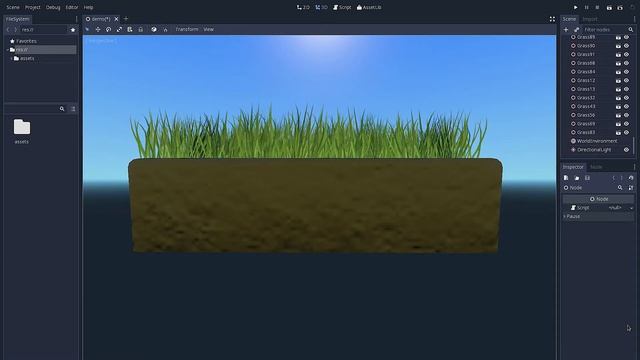
Task: Open the Transform dropdown menu
Action: [187, 29]
